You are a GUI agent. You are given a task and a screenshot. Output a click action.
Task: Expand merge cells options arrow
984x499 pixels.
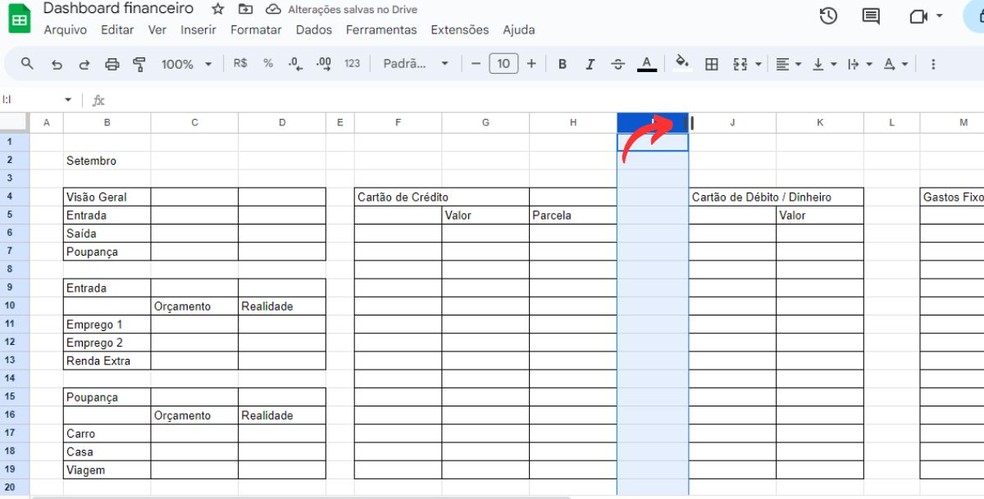pos(759,64)
